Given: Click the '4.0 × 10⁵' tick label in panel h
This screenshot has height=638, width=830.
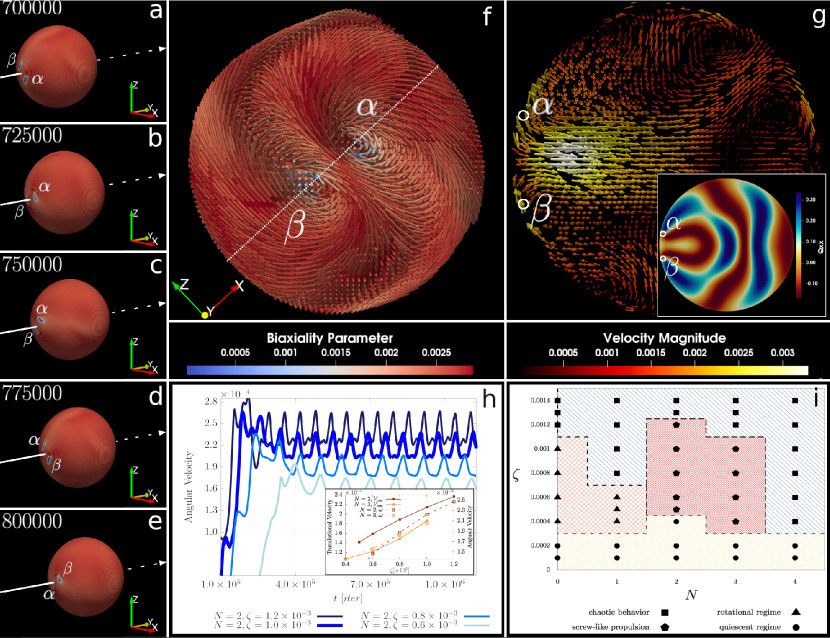Looking at the screenshot, I should [294, 584].
